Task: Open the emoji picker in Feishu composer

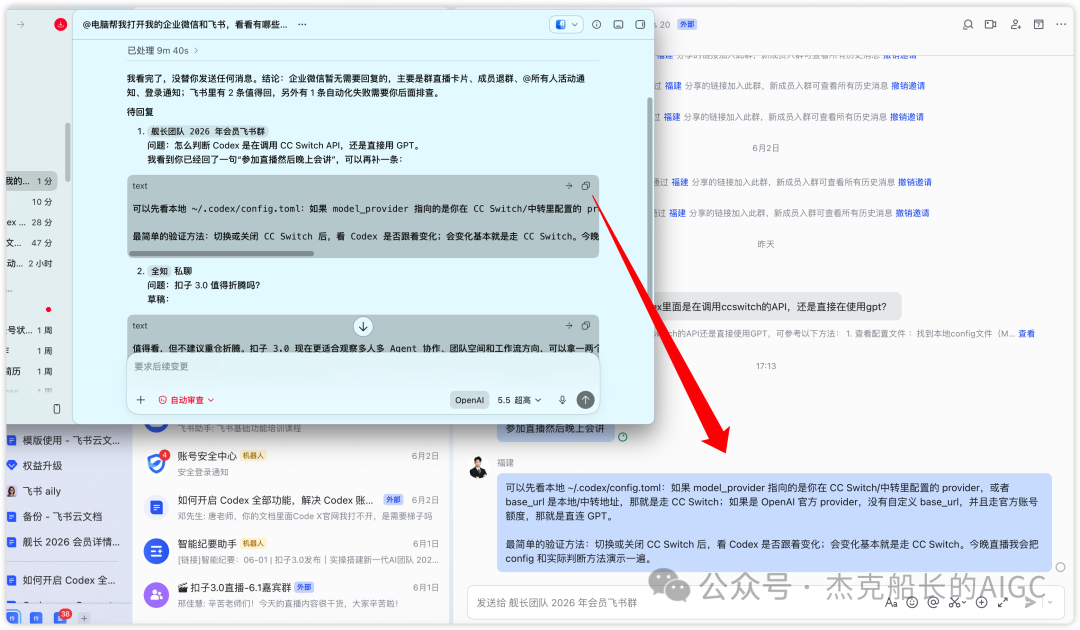Action: point(912,602)
